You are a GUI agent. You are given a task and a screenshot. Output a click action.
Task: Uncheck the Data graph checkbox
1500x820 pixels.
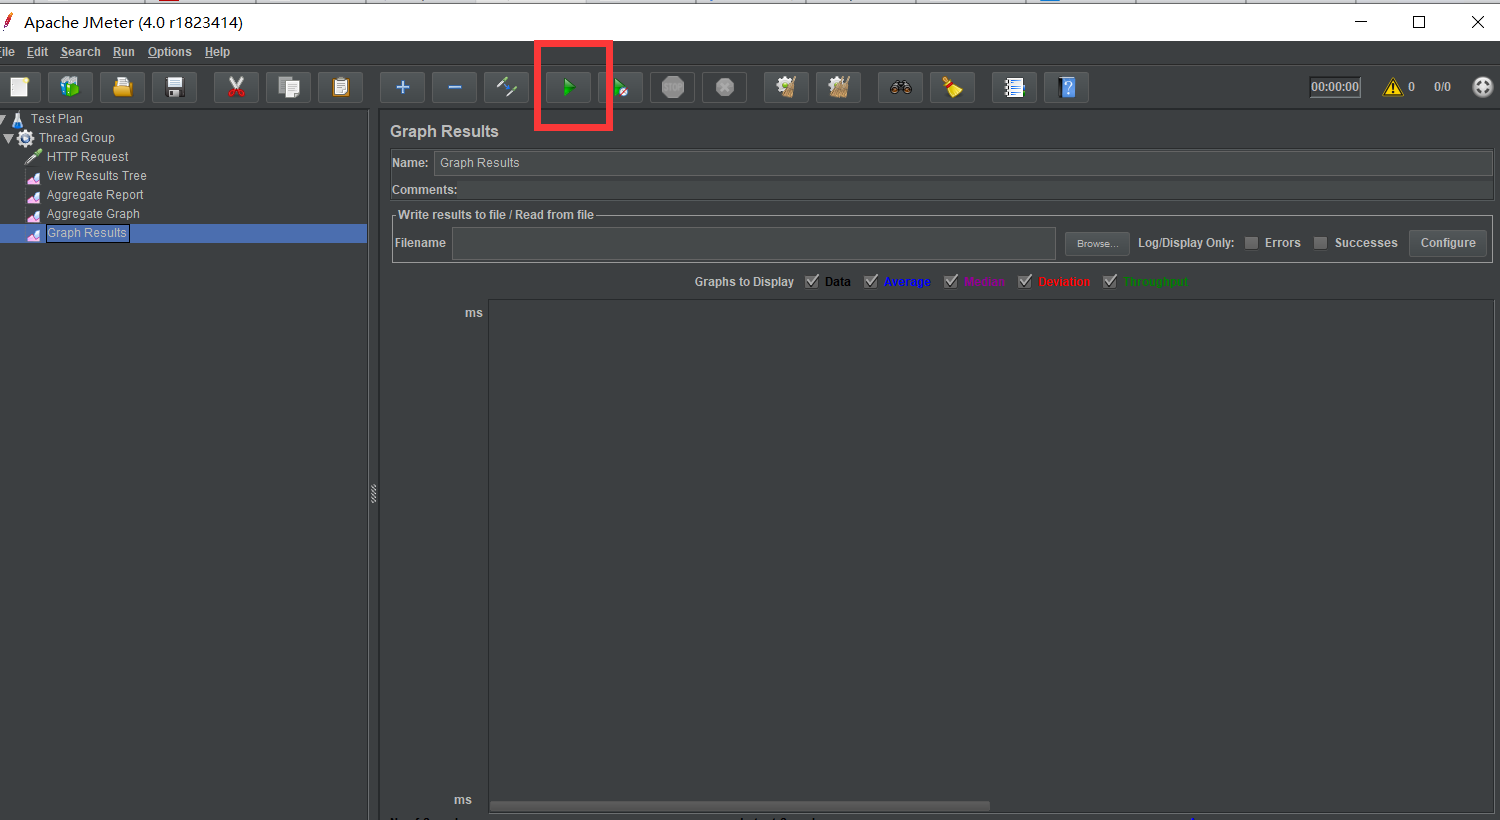[x=812, y=282]
